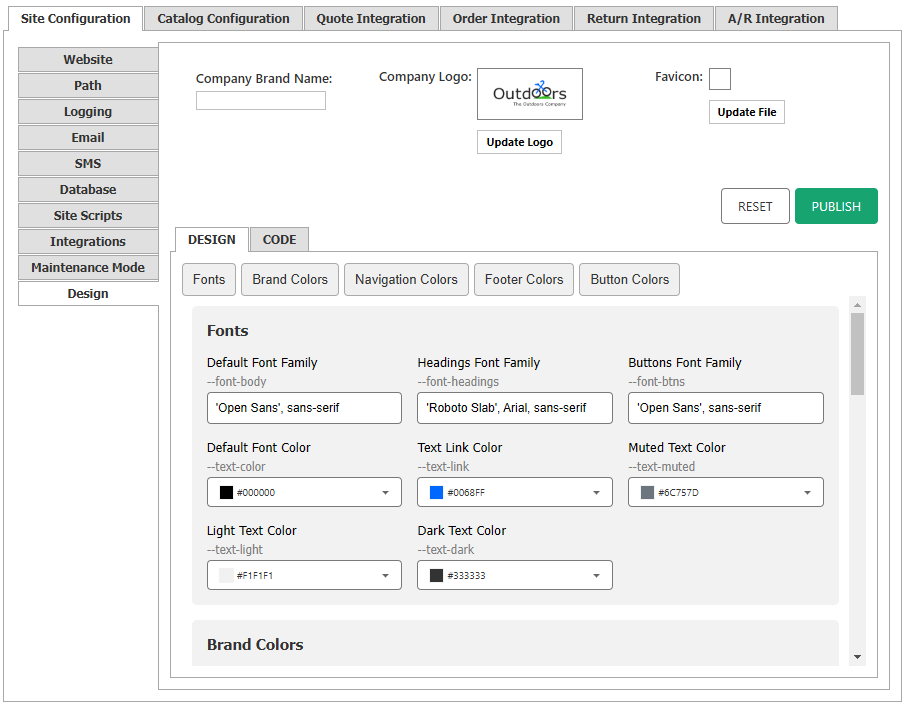Jump to Footer Colors section button
910x713 pixels.
pos(524,280)
